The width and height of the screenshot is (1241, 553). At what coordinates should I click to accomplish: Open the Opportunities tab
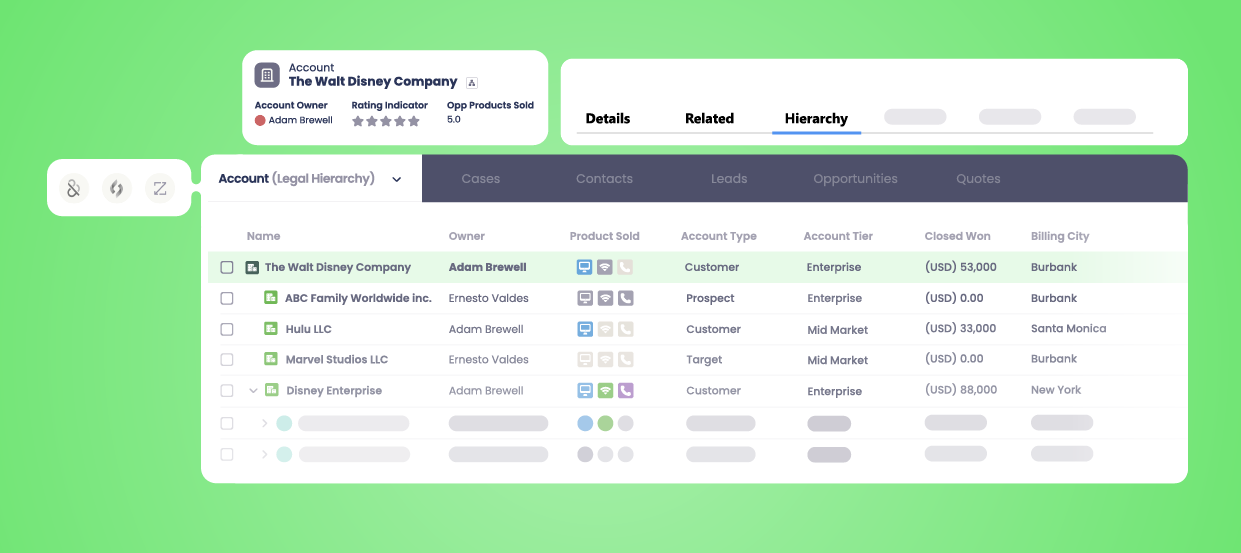click(855, 179)
